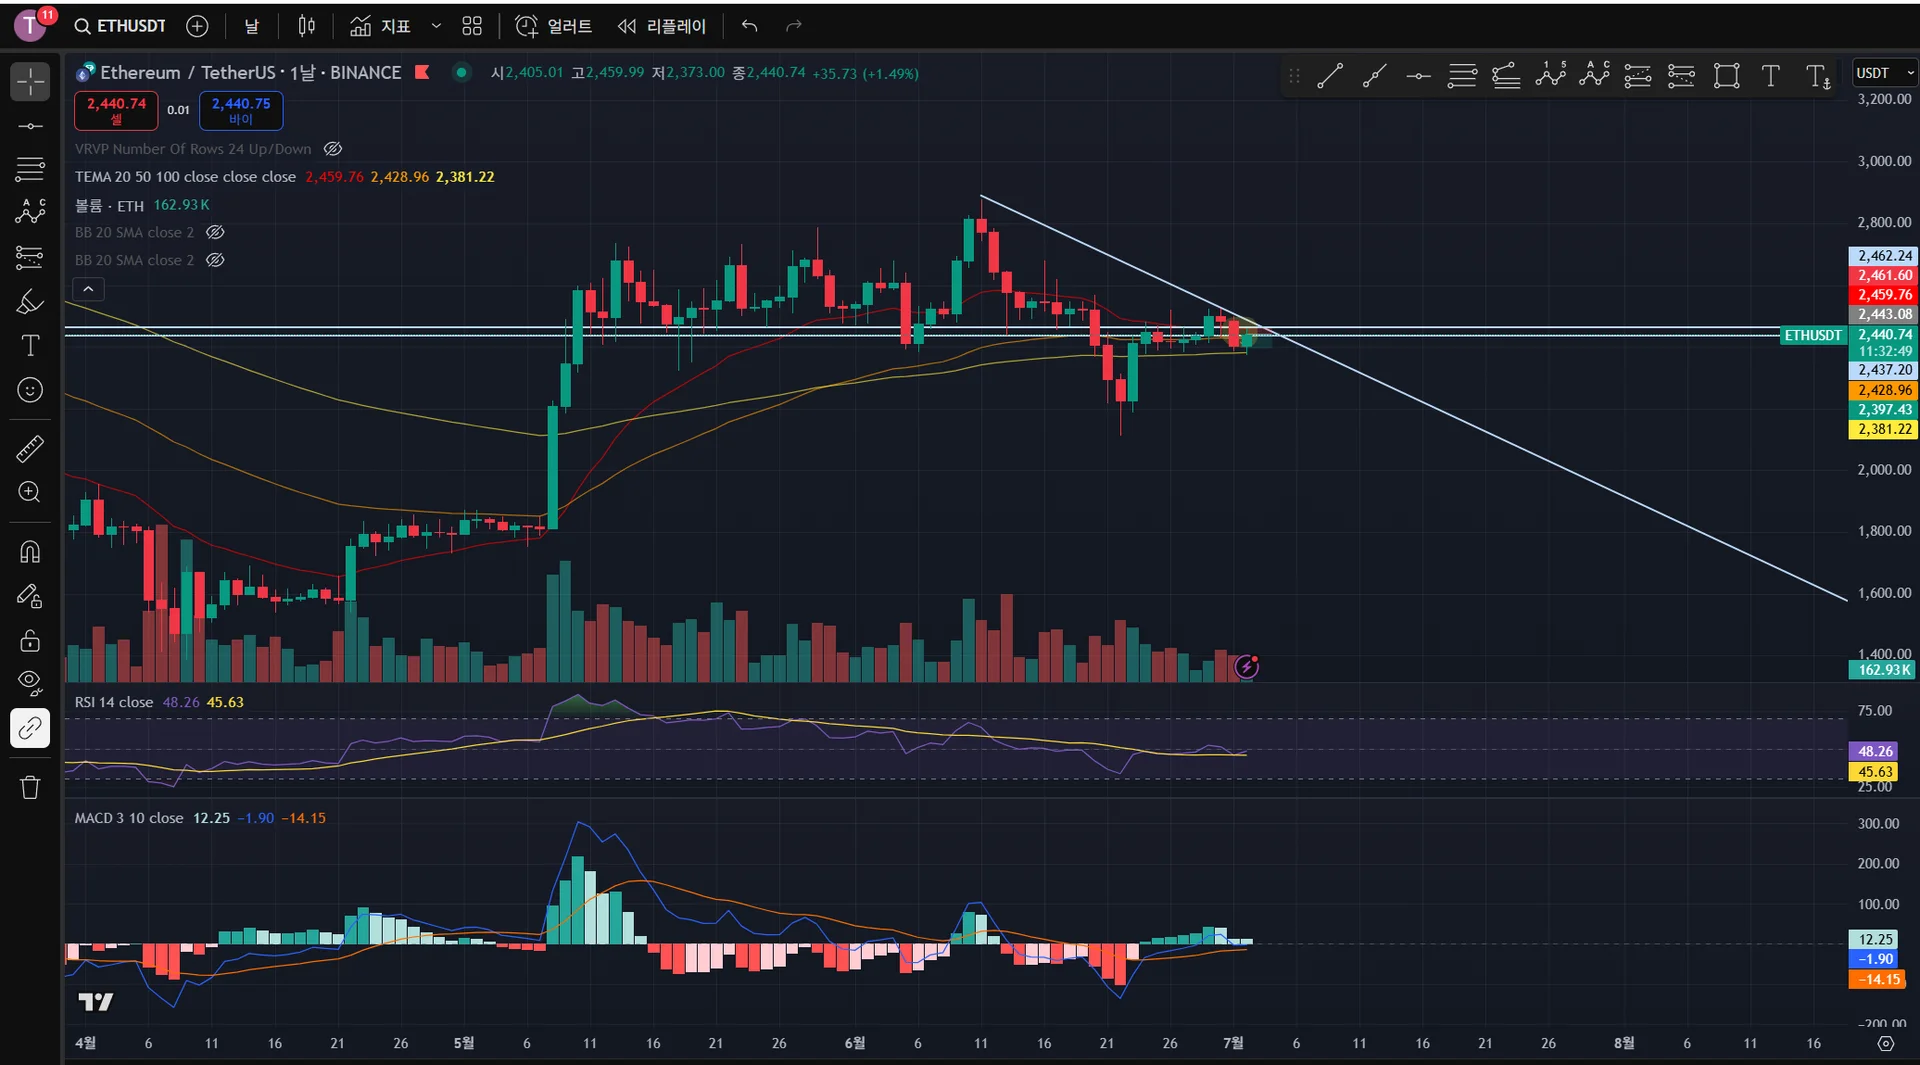1920x1065 pixels.
Task: Click the green market status dot
Action: (461, 72)
